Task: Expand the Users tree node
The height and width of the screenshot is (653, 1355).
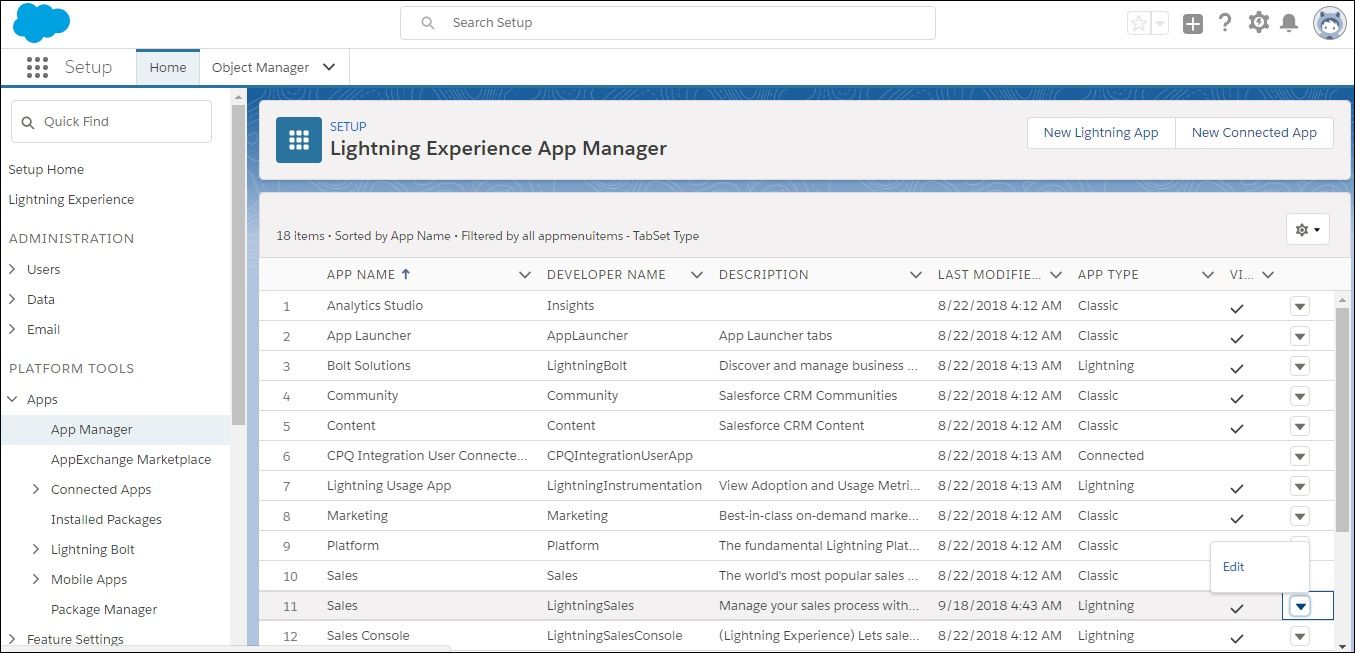Action: (x=12, y=269)
